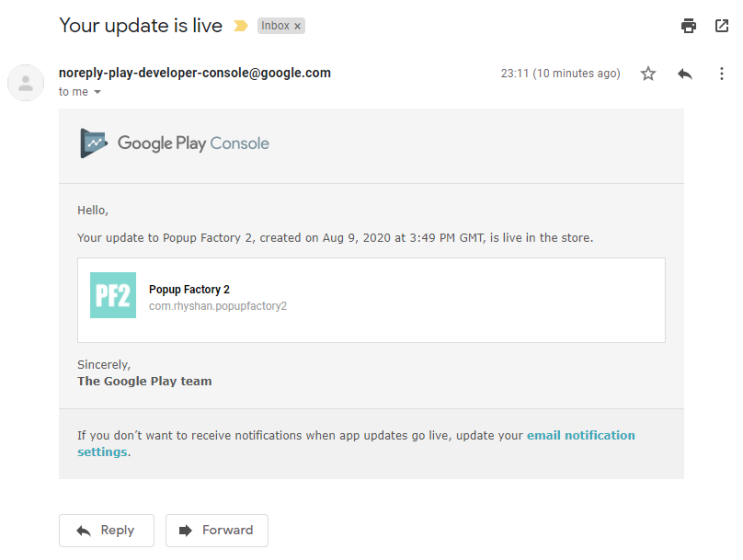Click 'The Google Play team' signature
The image size is (743, 560).
pos(145,381)
